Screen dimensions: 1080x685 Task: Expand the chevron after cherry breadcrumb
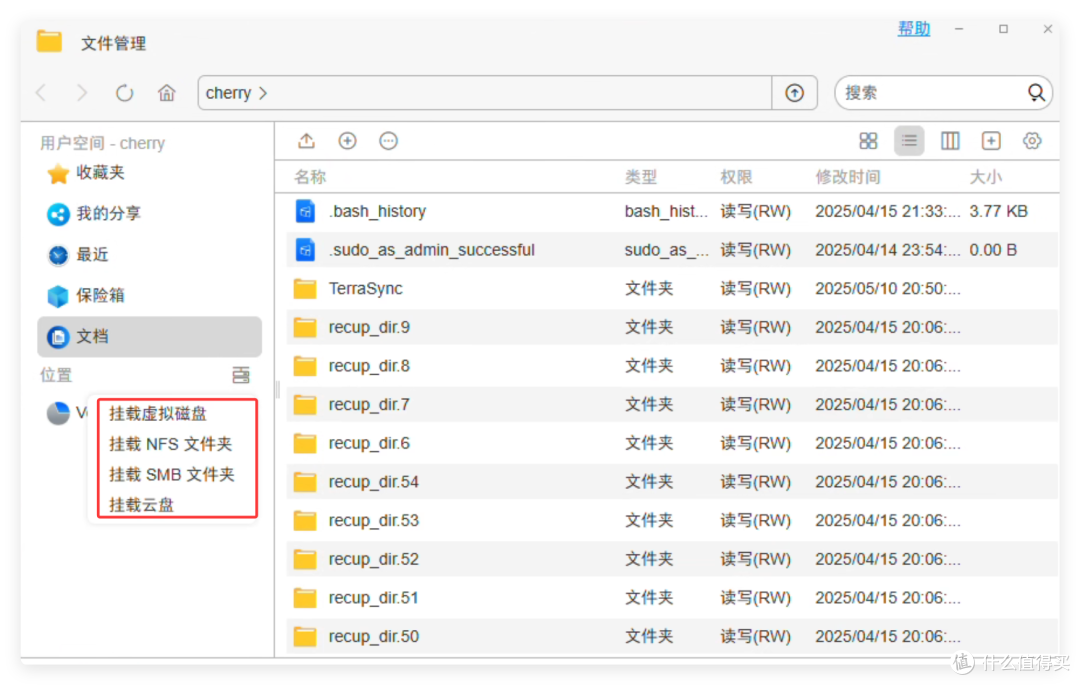(263, 93)
